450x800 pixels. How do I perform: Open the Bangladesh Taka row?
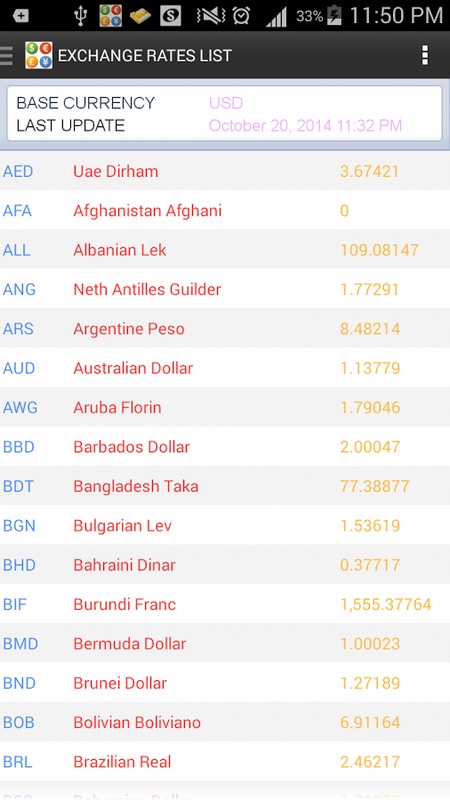[225, 486]
